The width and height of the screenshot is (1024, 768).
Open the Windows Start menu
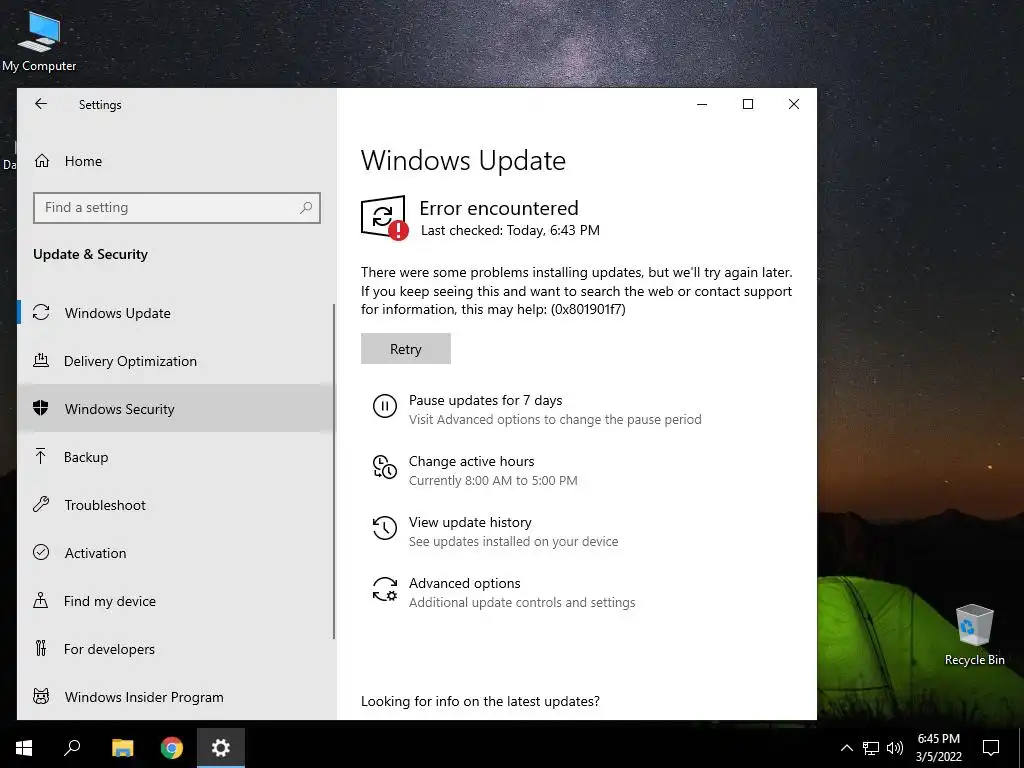click(x=24, y=748)
